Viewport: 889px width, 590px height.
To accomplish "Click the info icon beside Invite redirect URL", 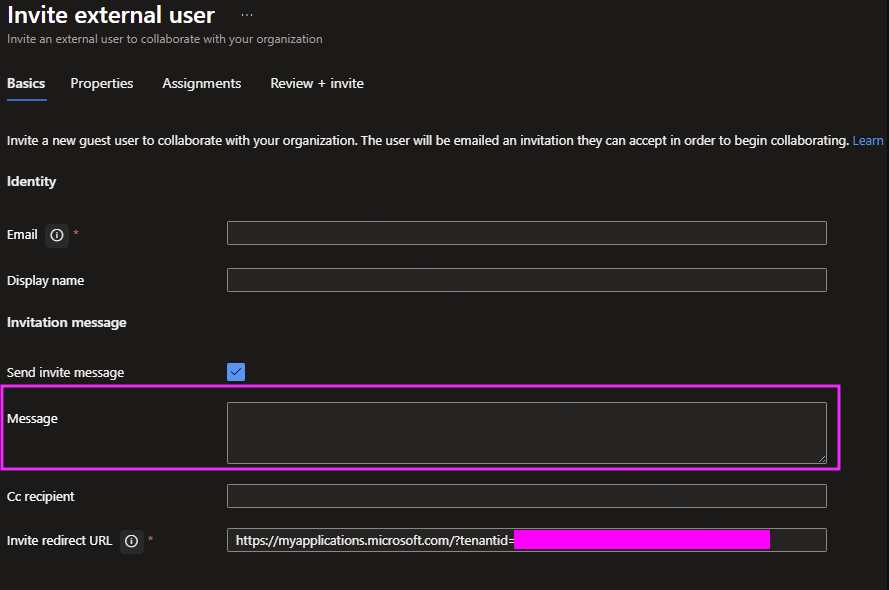I will coord(131,541).
